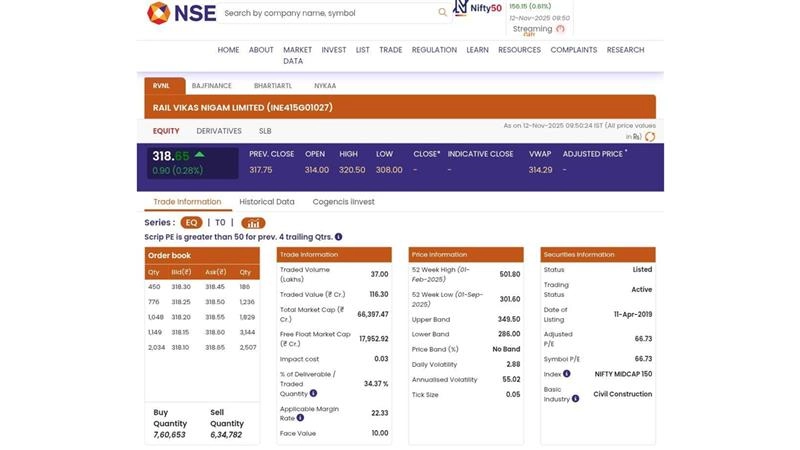Select the T0 series option
Screen dimensions: 800x450
tap(220, 223)
